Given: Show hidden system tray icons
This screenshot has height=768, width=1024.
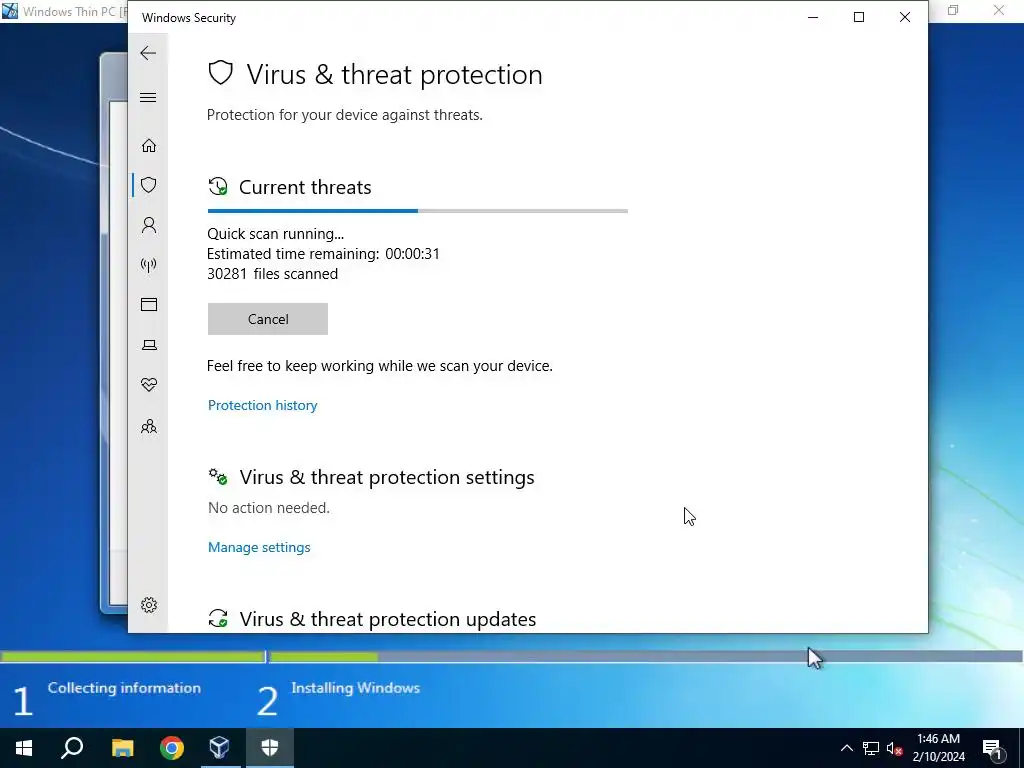Looking at the screenshot, I should click(x=846, y=748).
